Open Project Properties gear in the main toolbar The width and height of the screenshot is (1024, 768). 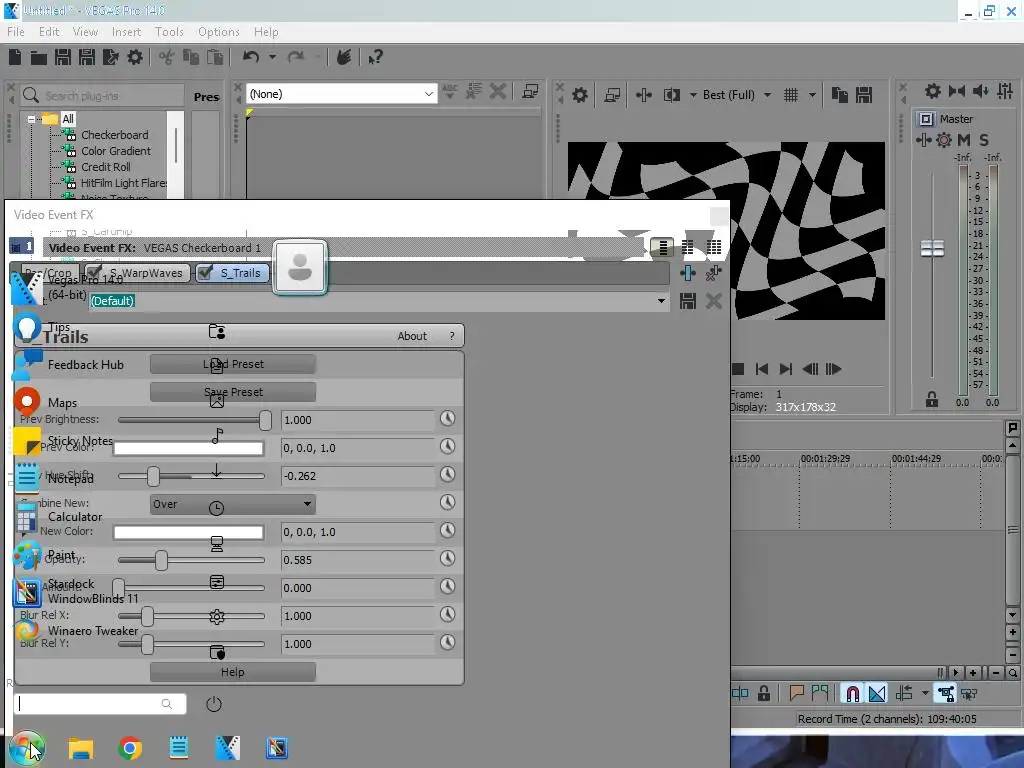(x=135, y=57)
